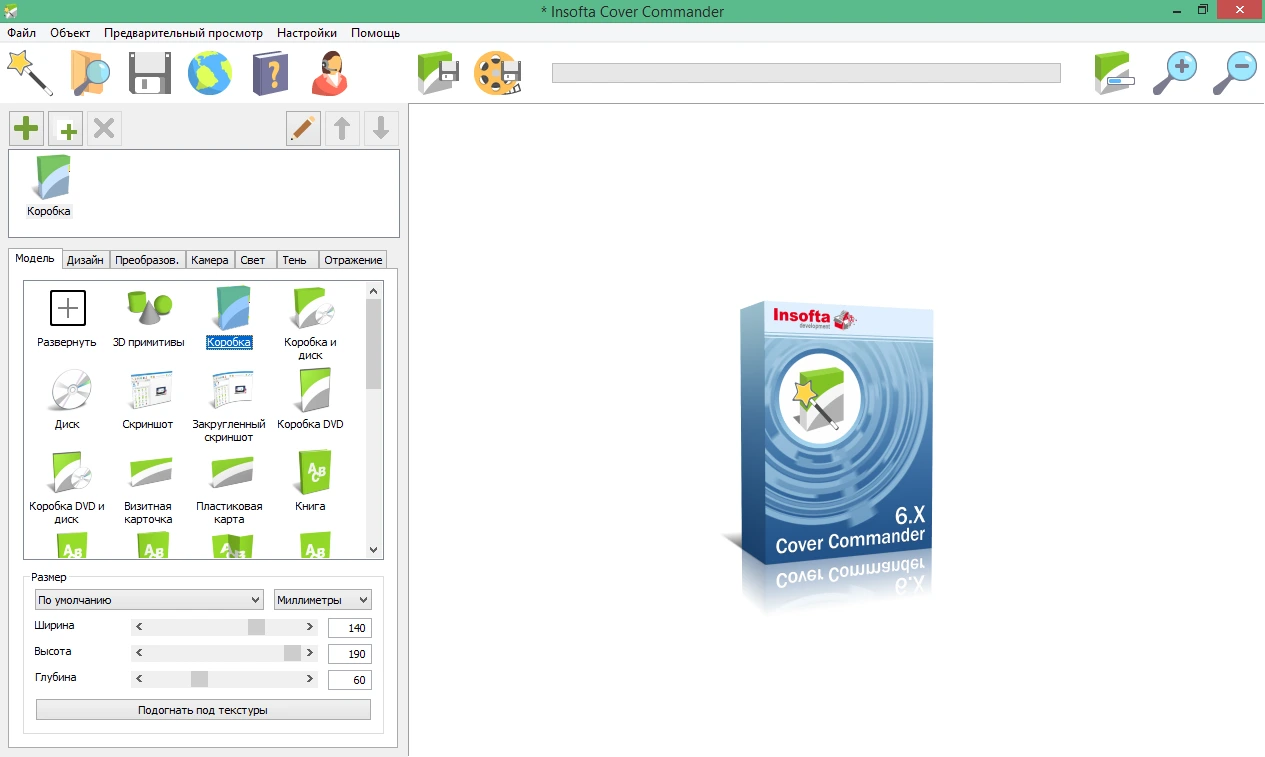
Task: Delete object with grey X icon
Action: point(104,129)
